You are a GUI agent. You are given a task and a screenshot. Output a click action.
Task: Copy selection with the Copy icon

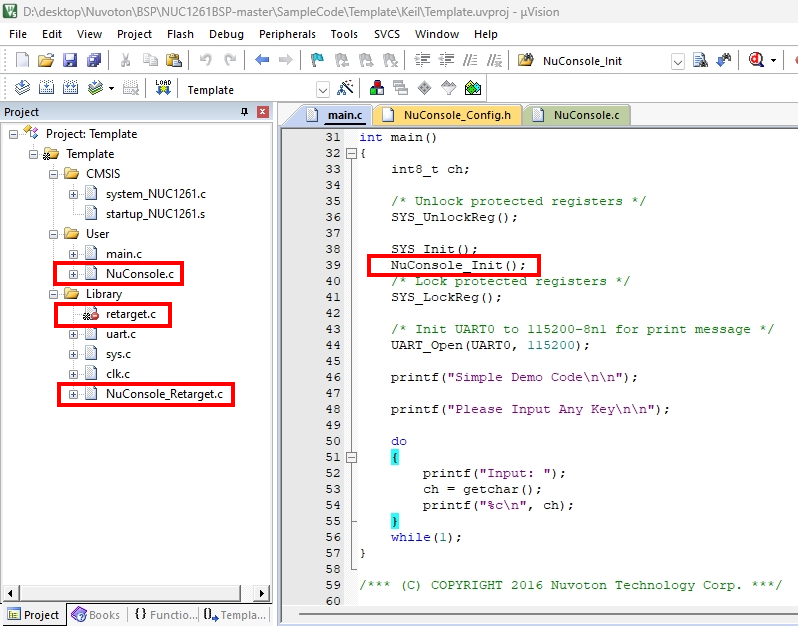pos(150,60)
